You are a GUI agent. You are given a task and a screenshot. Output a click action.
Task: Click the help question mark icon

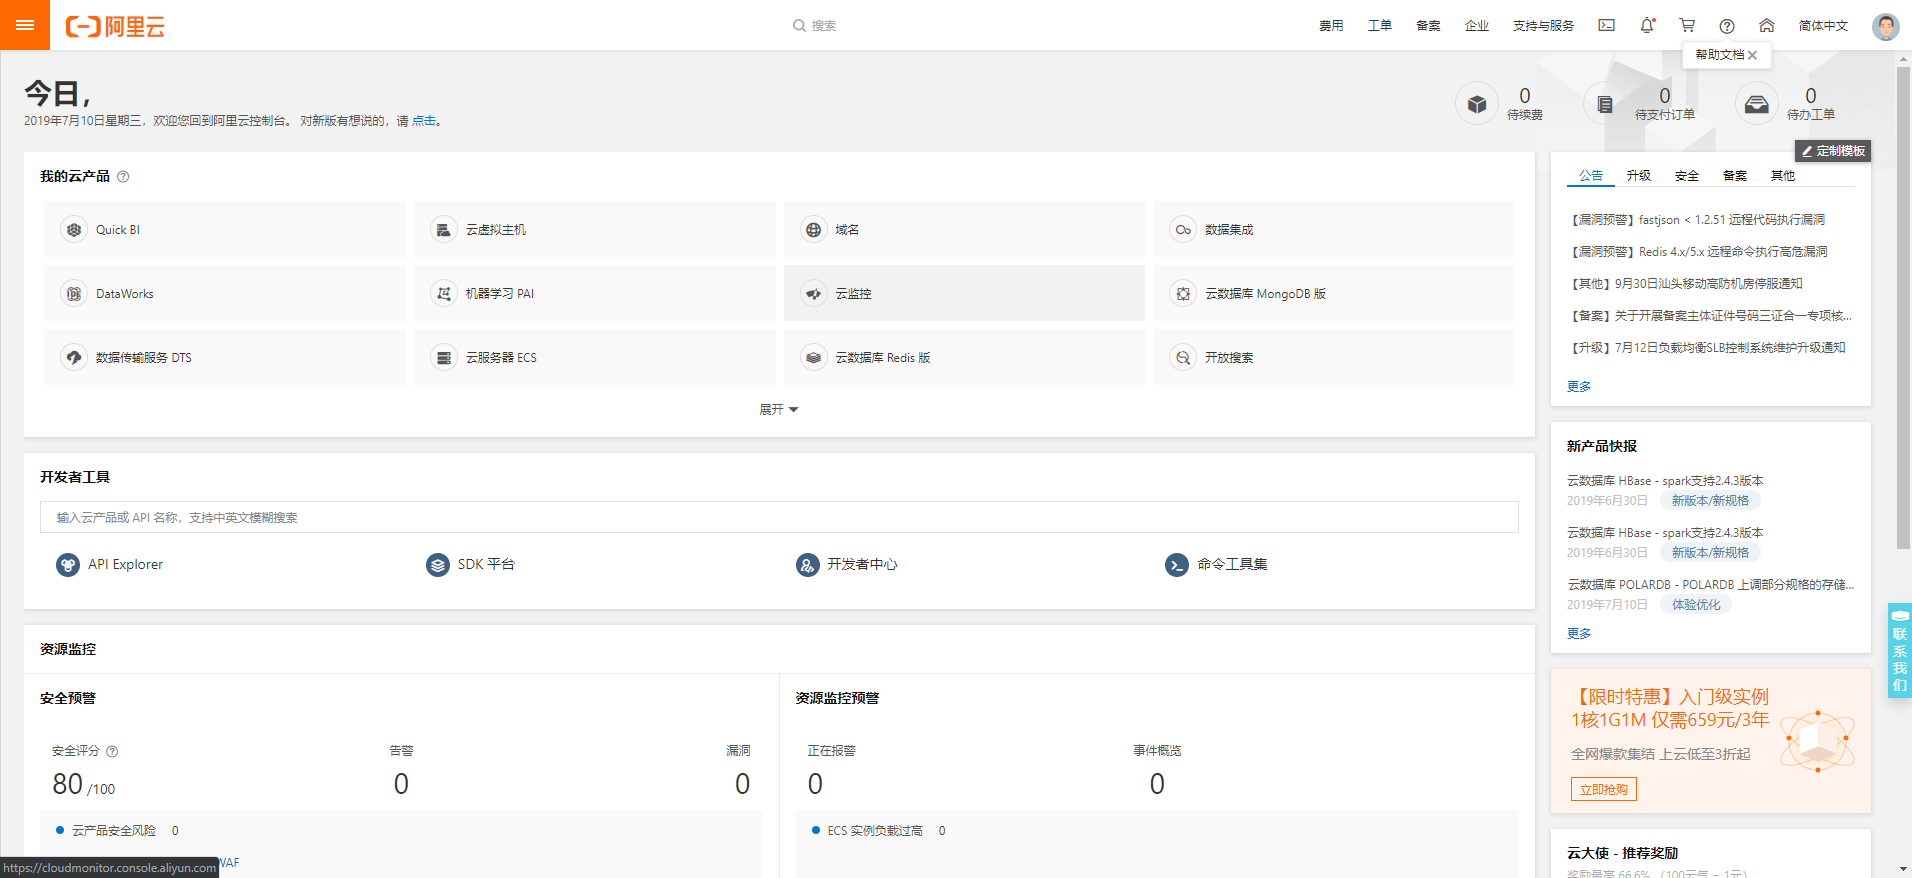1727,26
